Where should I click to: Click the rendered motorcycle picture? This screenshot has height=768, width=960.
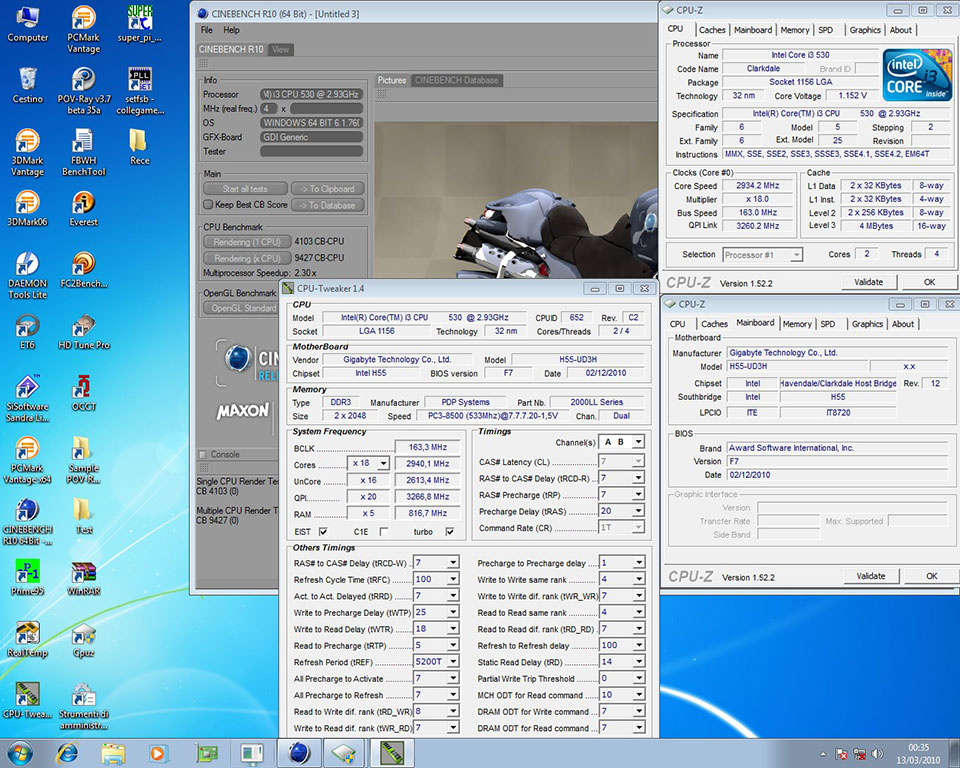[516, 200]
